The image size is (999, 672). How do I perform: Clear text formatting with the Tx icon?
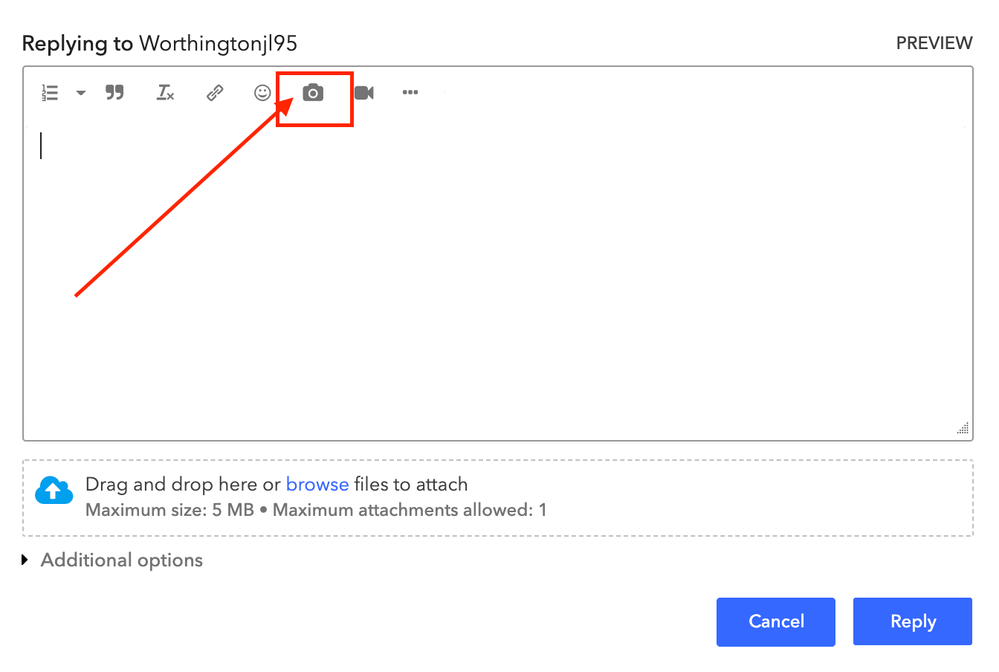[x=165, y=93]
